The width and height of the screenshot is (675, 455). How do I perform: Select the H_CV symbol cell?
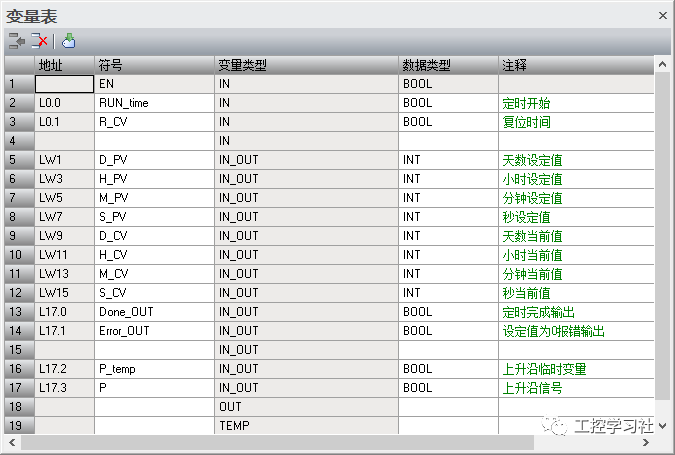pyautogui.click(x=155, y=255)
